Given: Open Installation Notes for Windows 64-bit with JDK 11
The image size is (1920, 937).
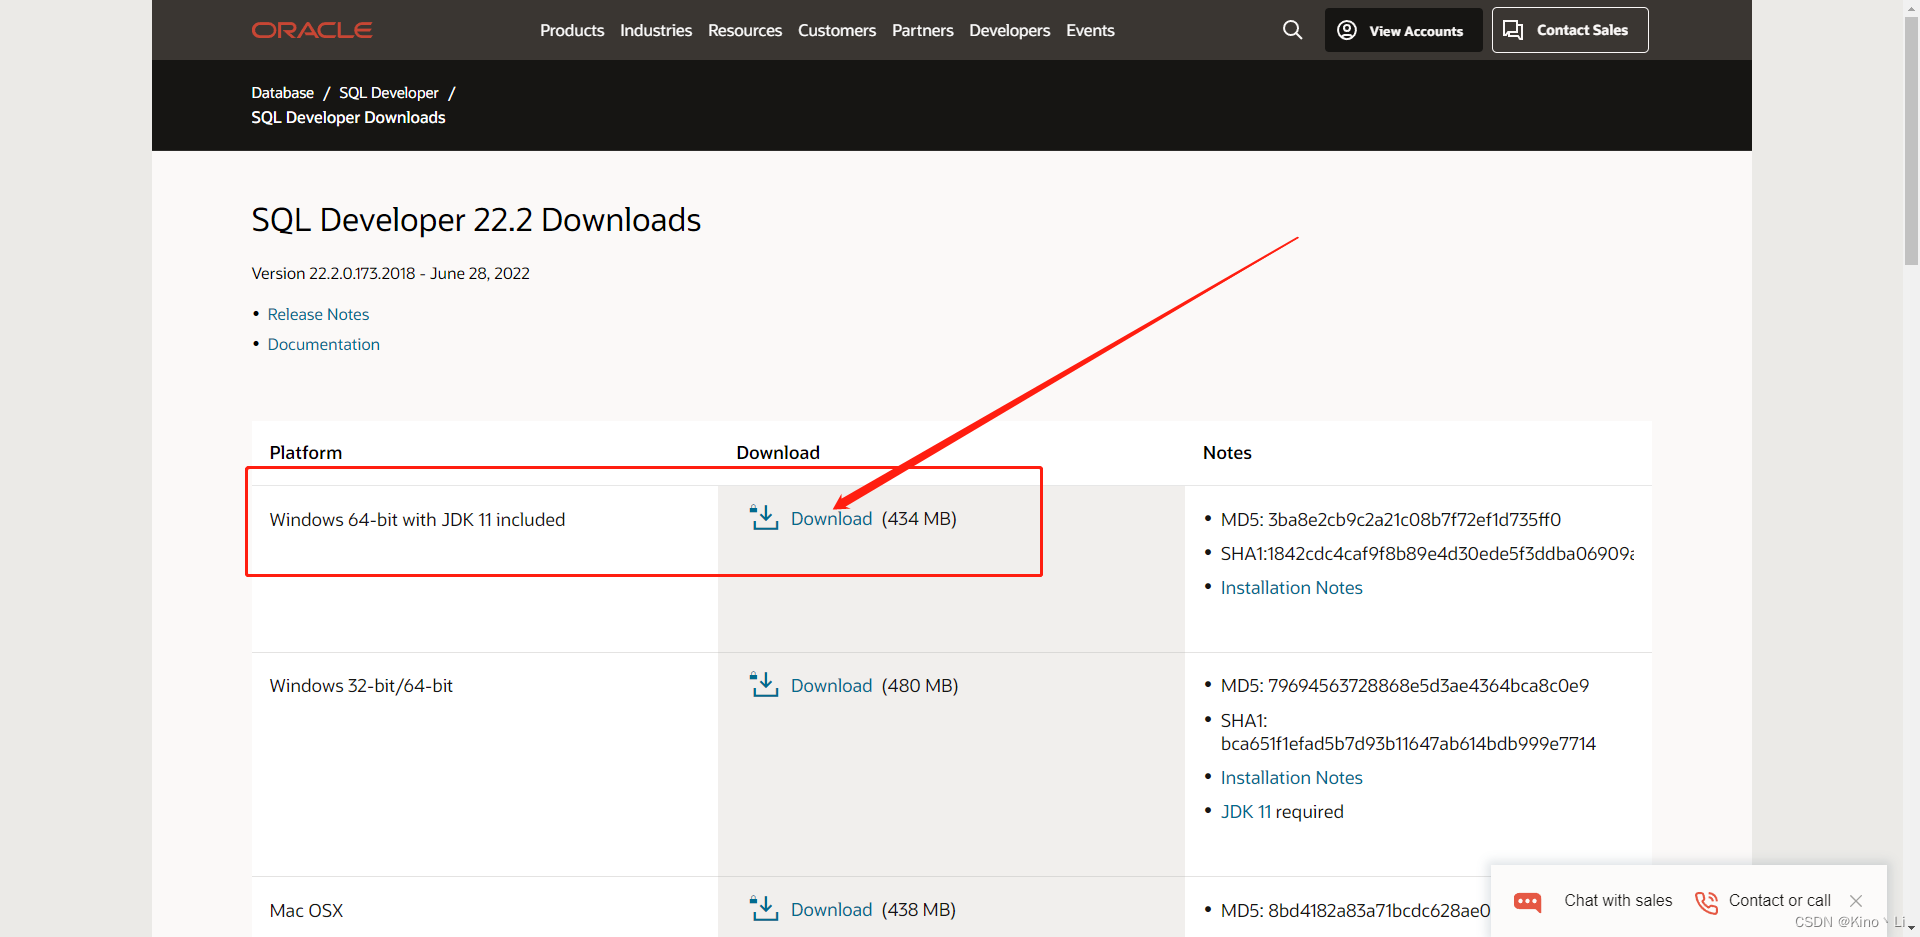Looking at the screenshot, I should [1291, 588].
